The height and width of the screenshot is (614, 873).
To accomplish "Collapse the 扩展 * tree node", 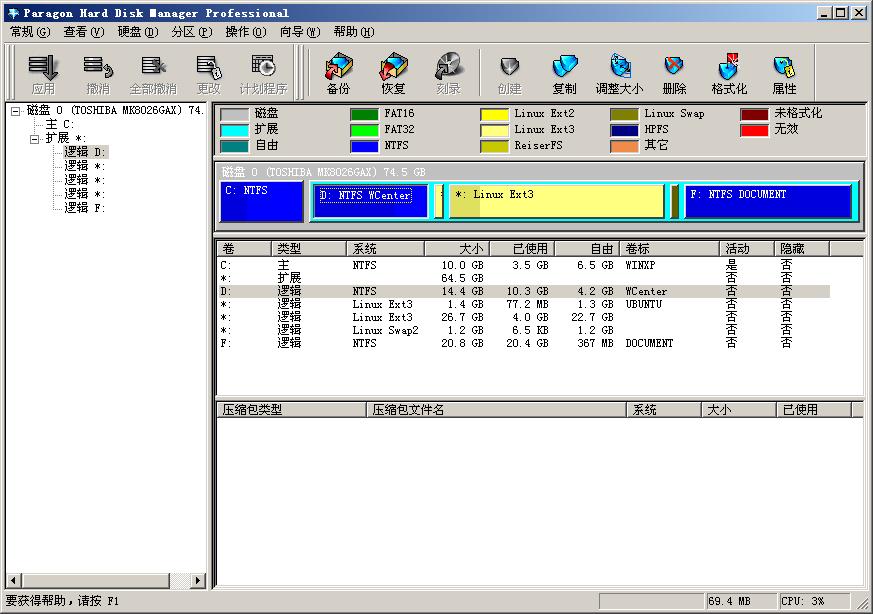I will (x=35, y=139).
